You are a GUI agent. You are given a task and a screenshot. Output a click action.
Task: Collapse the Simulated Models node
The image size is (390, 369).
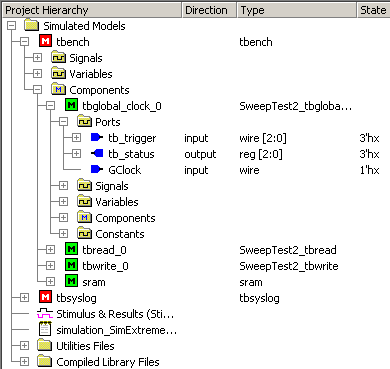tap(12, 25)
